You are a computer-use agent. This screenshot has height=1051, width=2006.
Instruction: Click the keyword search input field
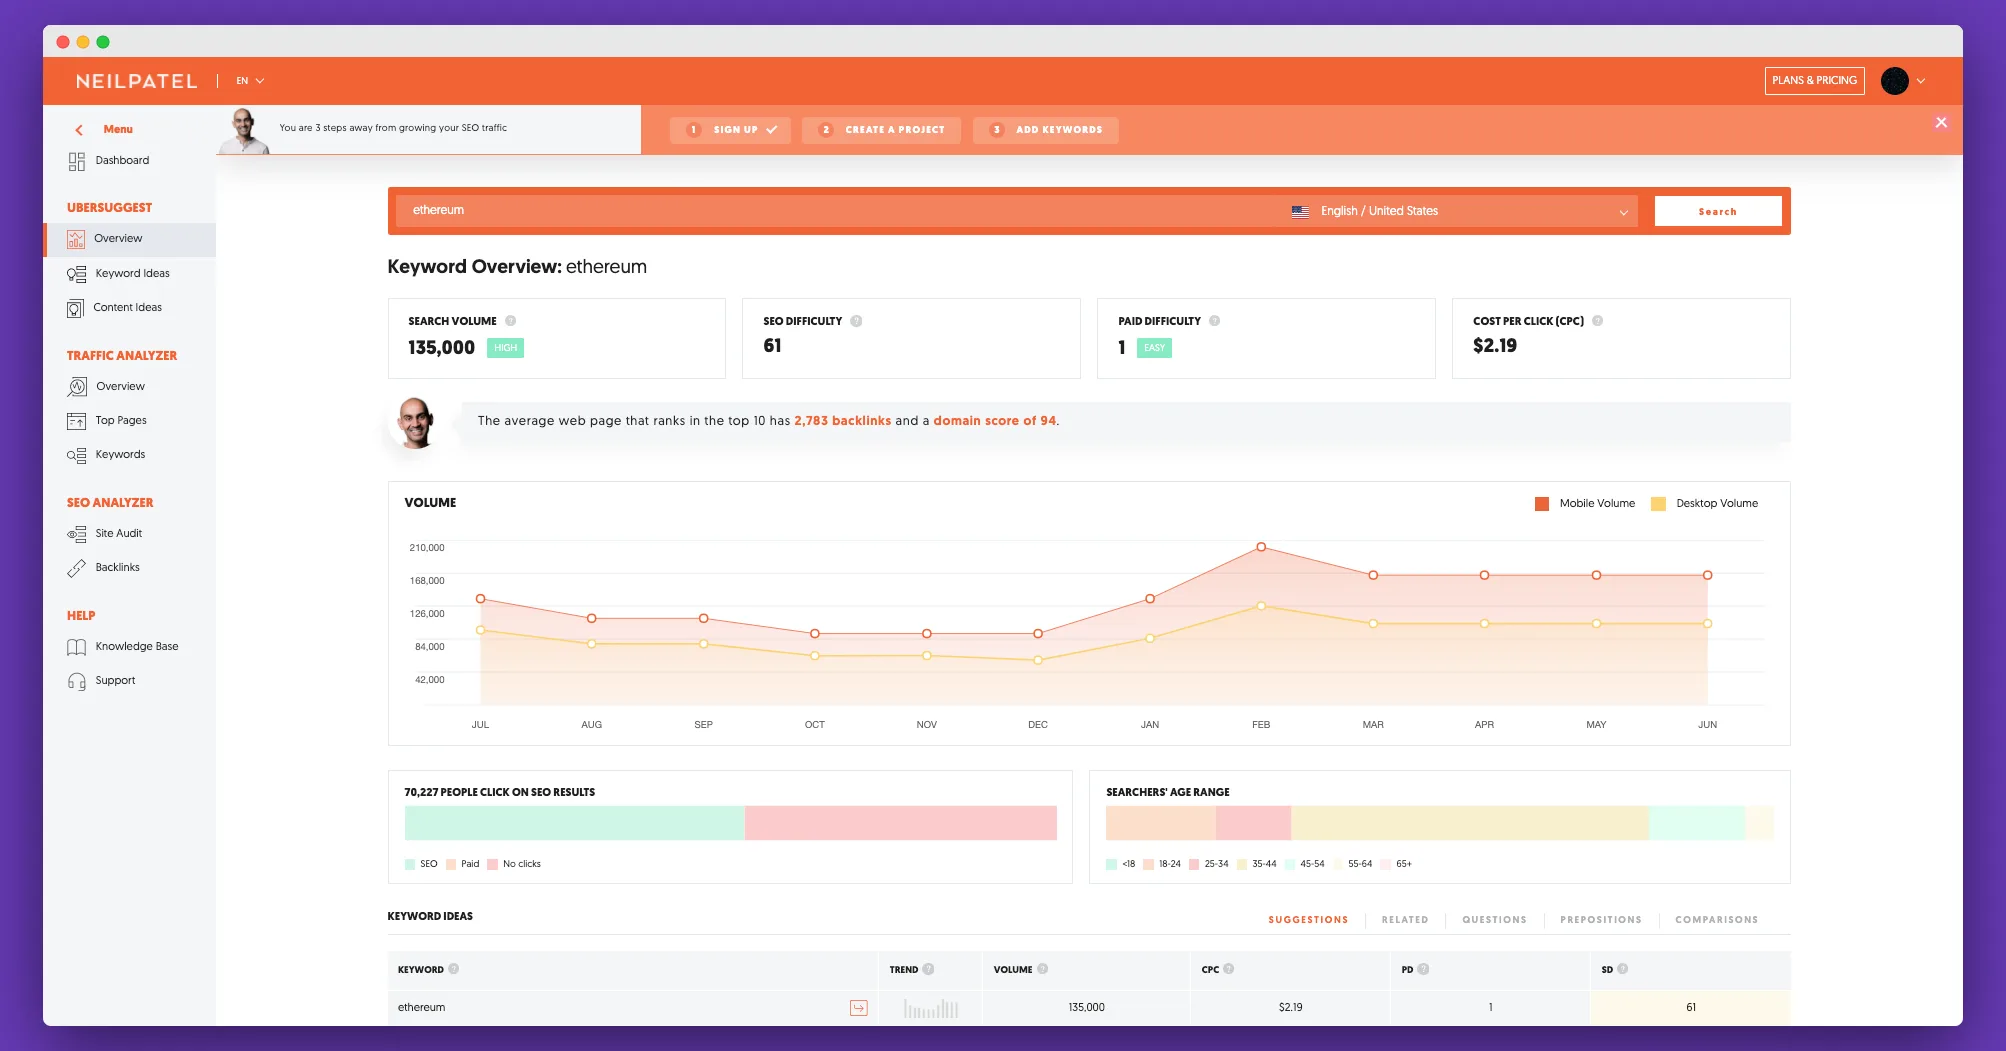800,210
